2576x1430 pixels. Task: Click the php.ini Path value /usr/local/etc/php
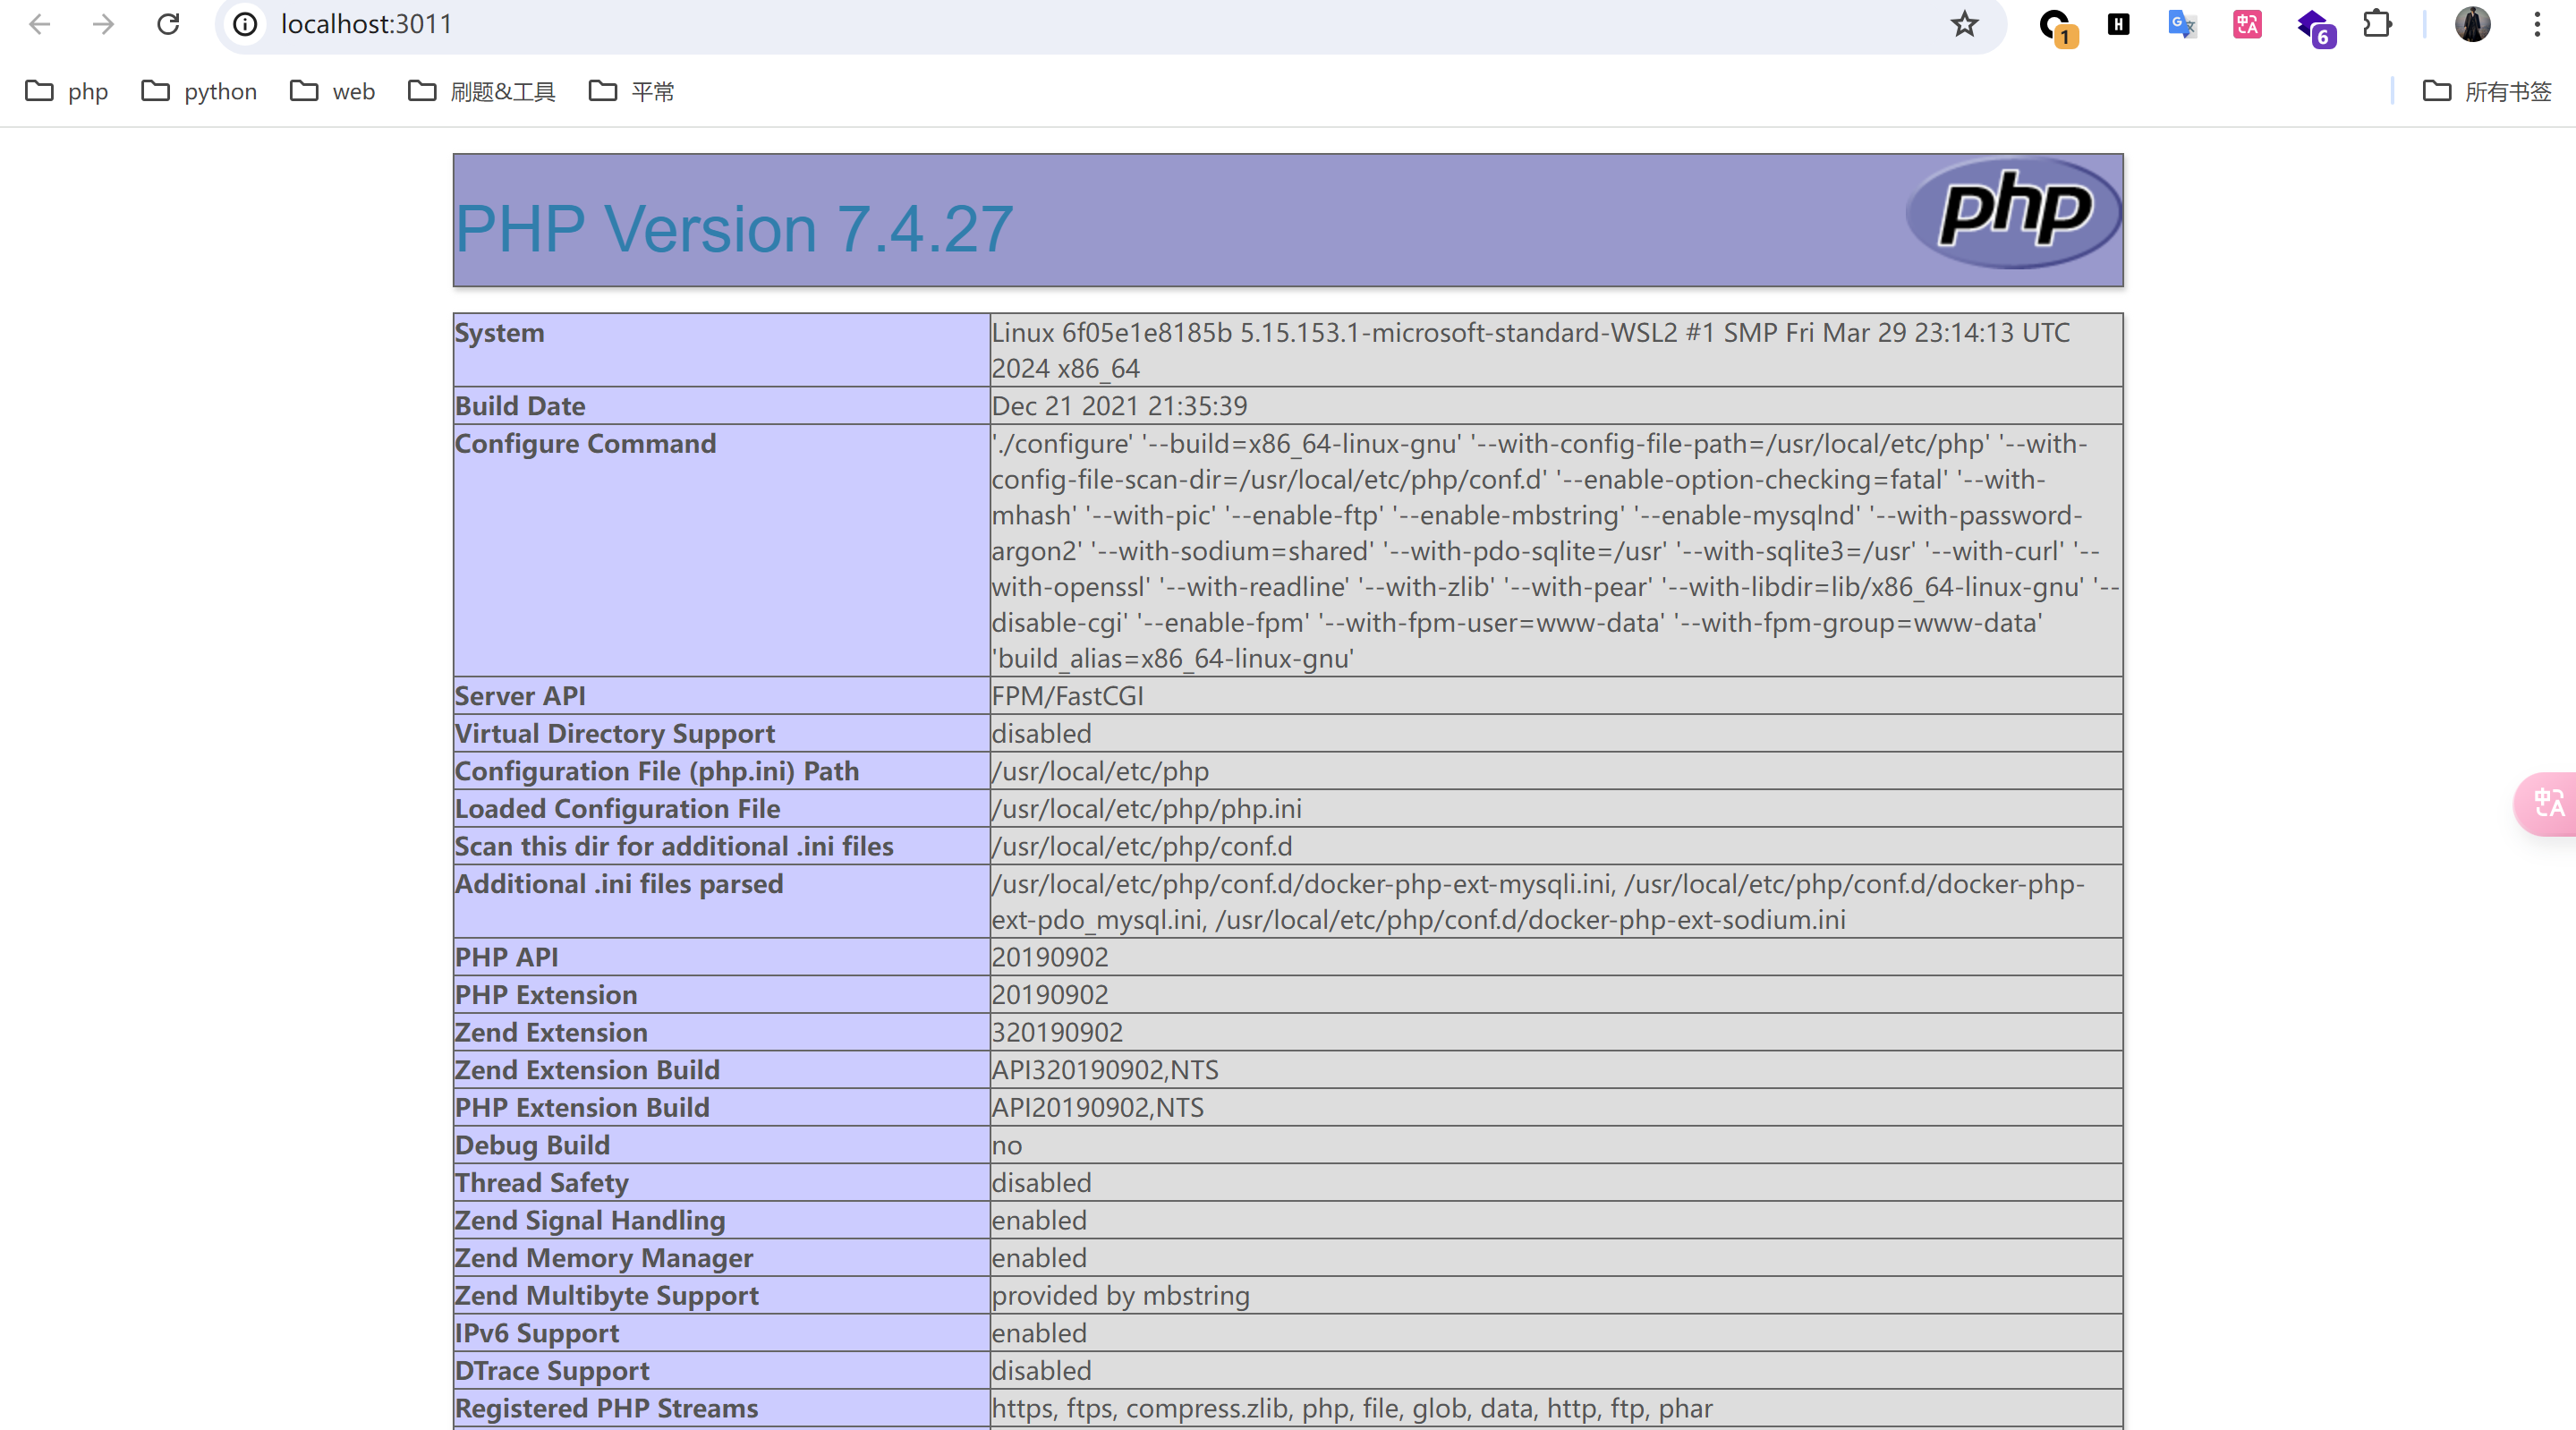click(1100, 771)
